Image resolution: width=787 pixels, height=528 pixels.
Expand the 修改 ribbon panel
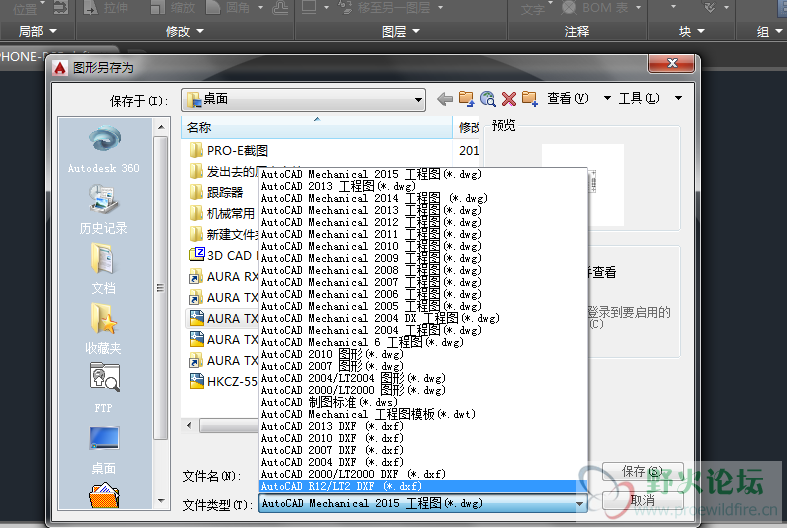185,31
